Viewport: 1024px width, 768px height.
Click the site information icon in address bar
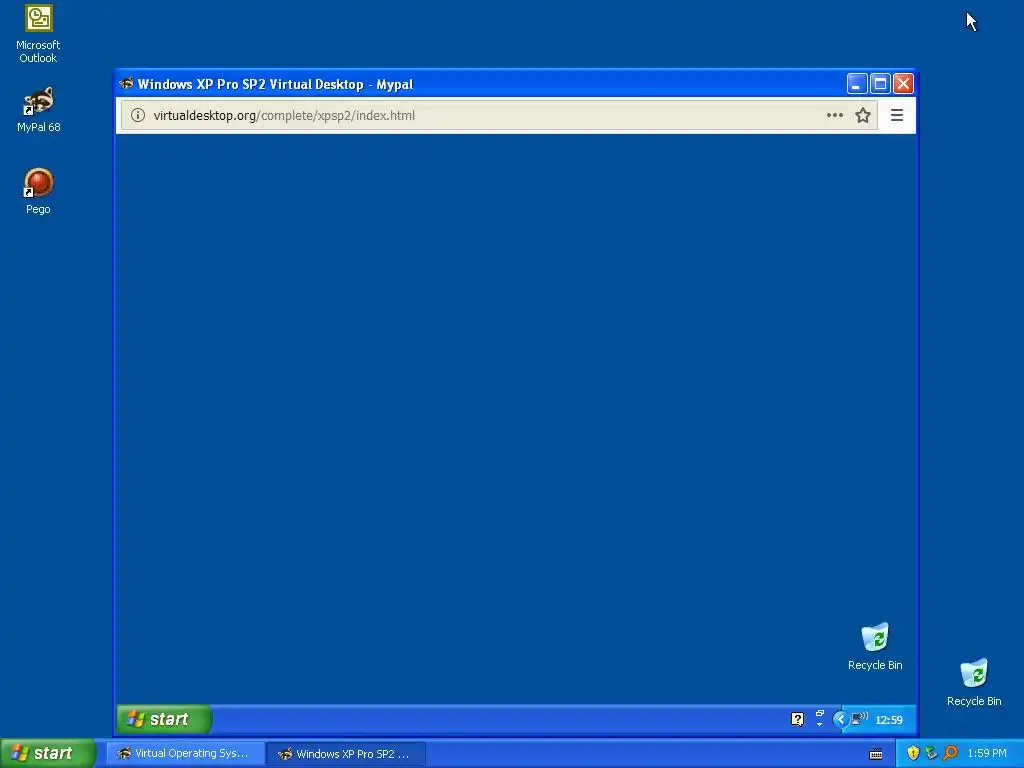click(x=137, y=116)
